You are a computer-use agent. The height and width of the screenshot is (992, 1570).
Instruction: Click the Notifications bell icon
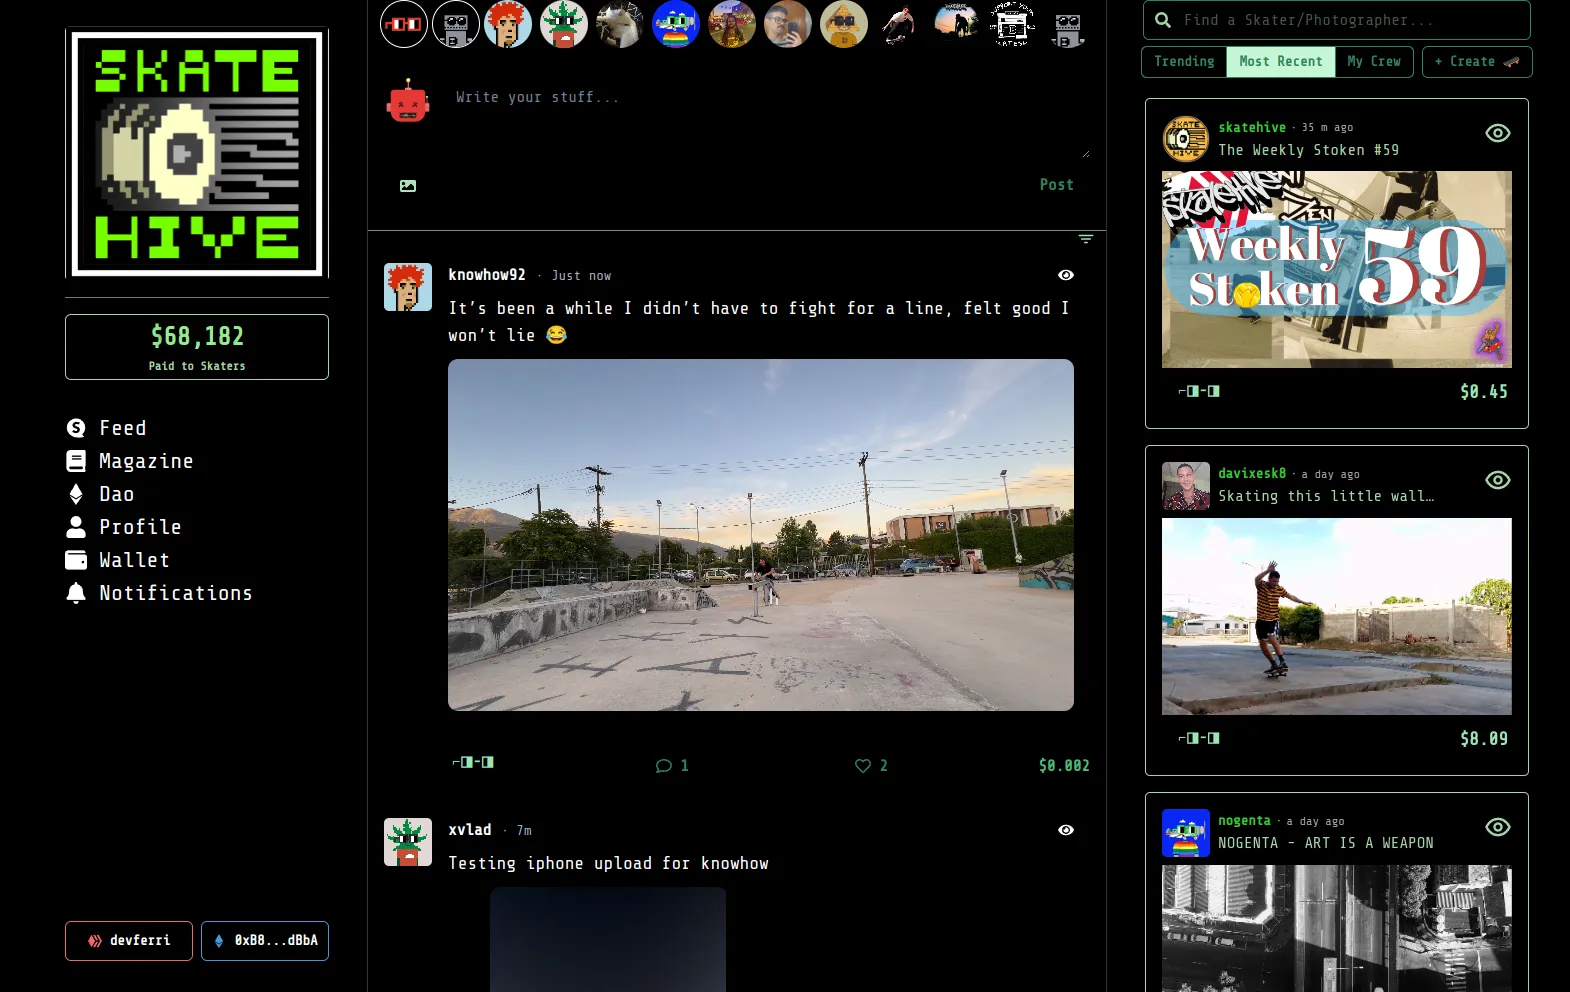pos(76,593)
